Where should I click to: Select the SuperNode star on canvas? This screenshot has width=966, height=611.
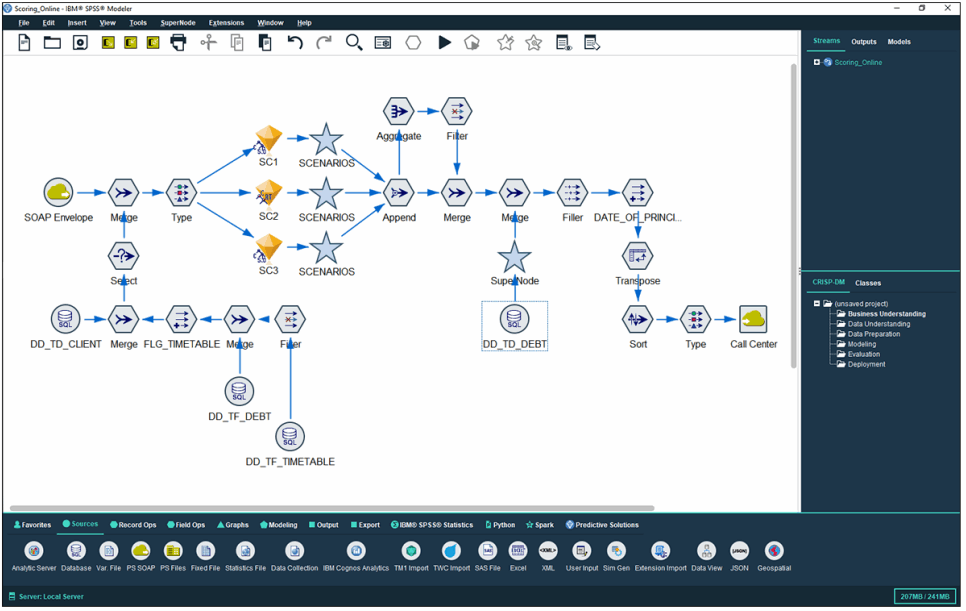514,256
